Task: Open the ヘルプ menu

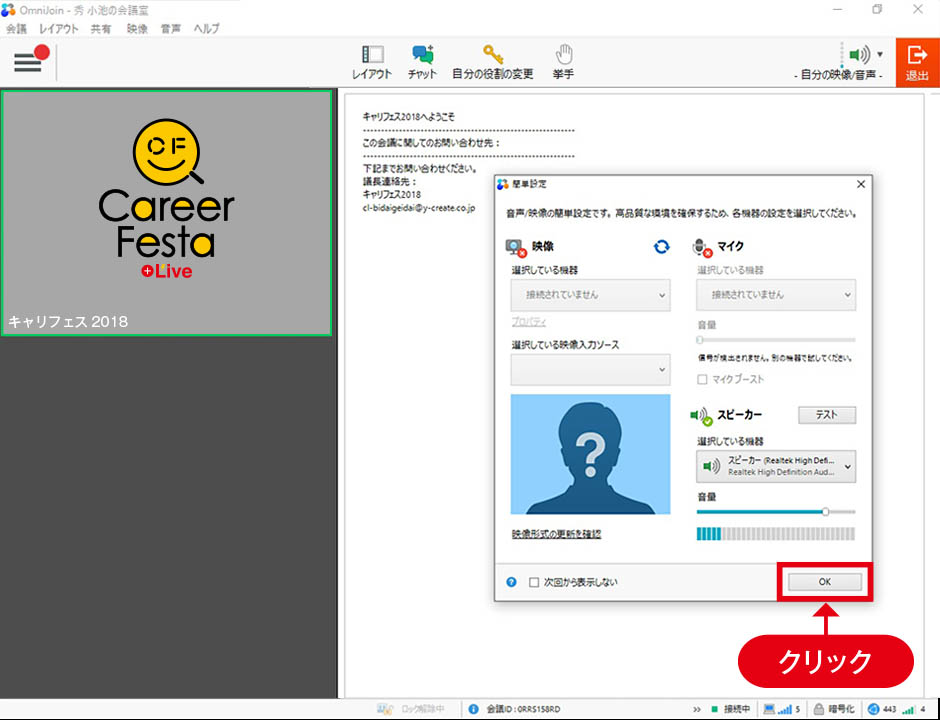Action: pyautogui.click(x=206, y=29)
